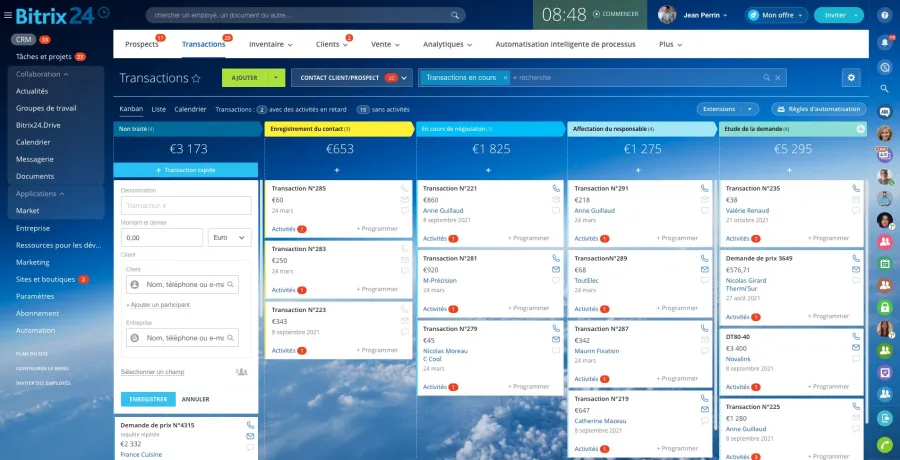
Task: Click email icon on Transaction N°281 card
Action: click(556, 269)
